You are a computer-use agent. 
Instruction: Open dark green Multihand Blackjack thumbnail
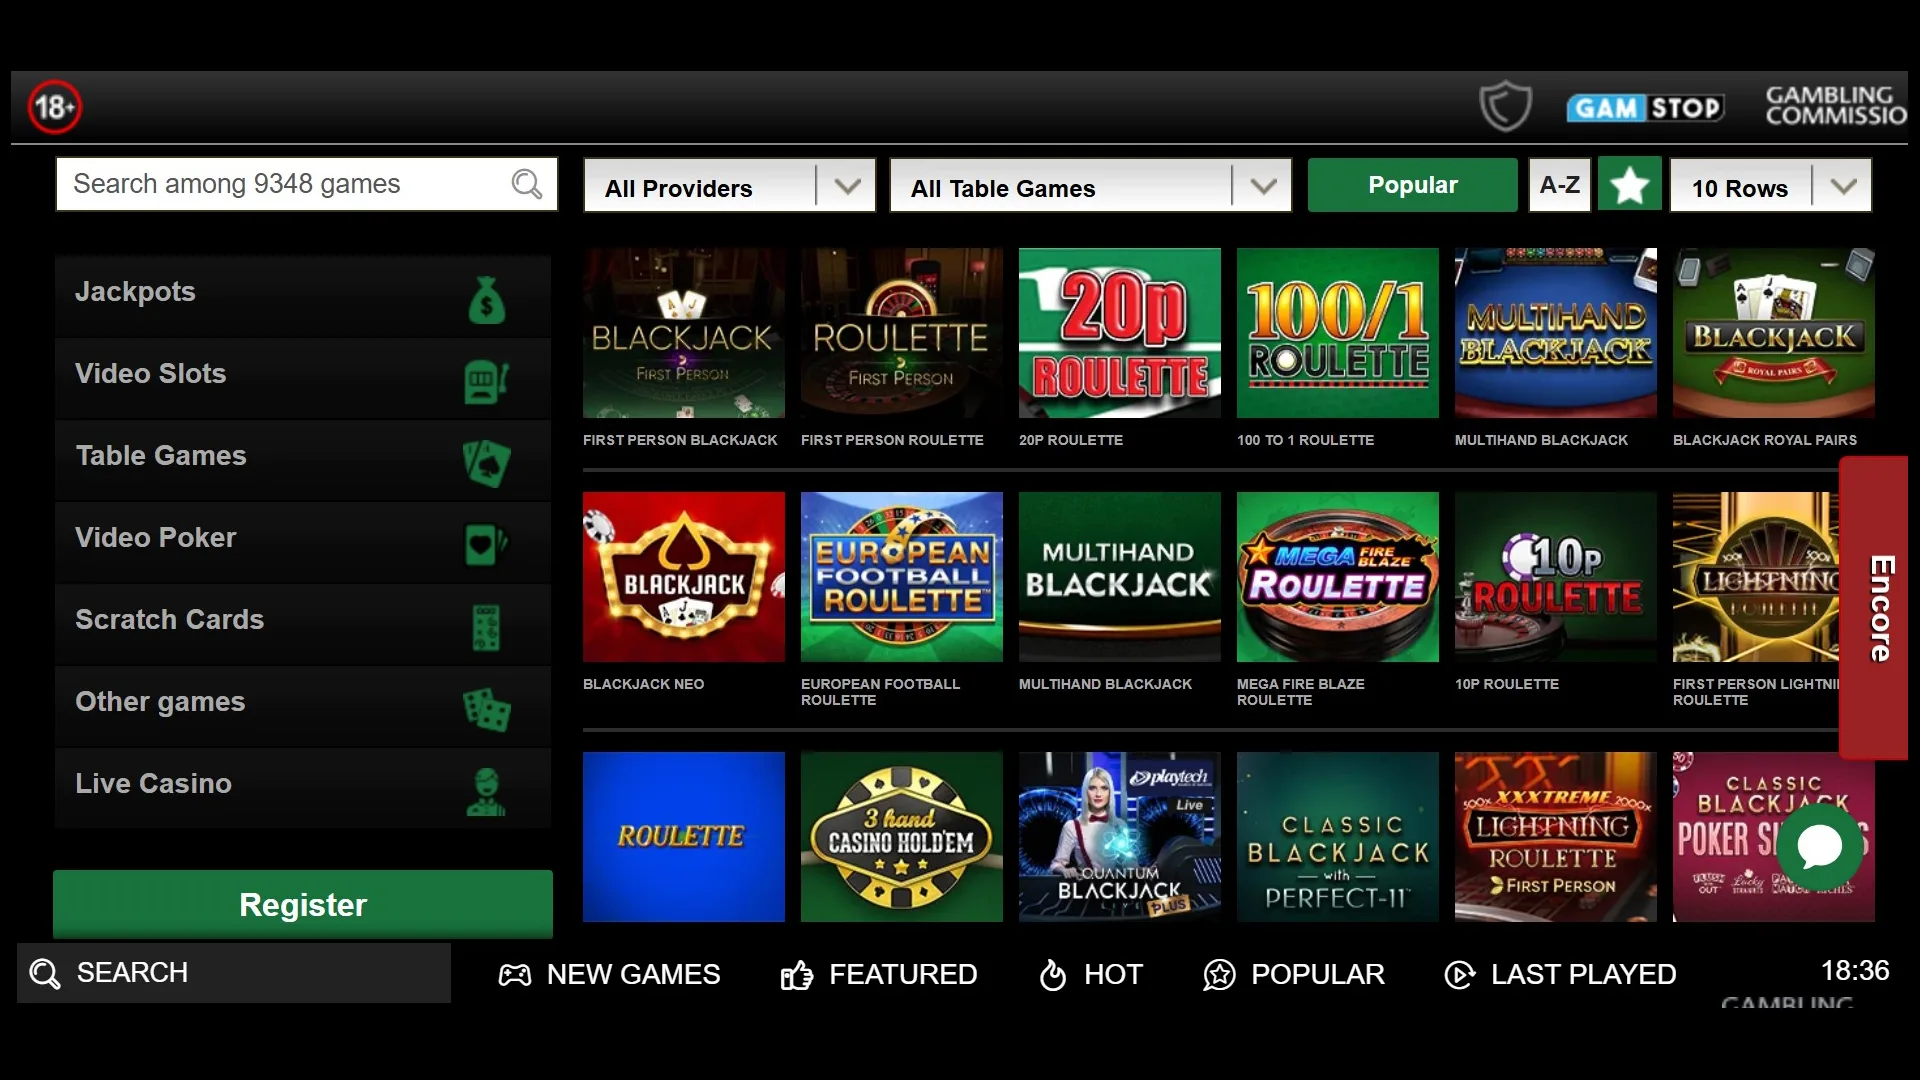coord(1120,577)
